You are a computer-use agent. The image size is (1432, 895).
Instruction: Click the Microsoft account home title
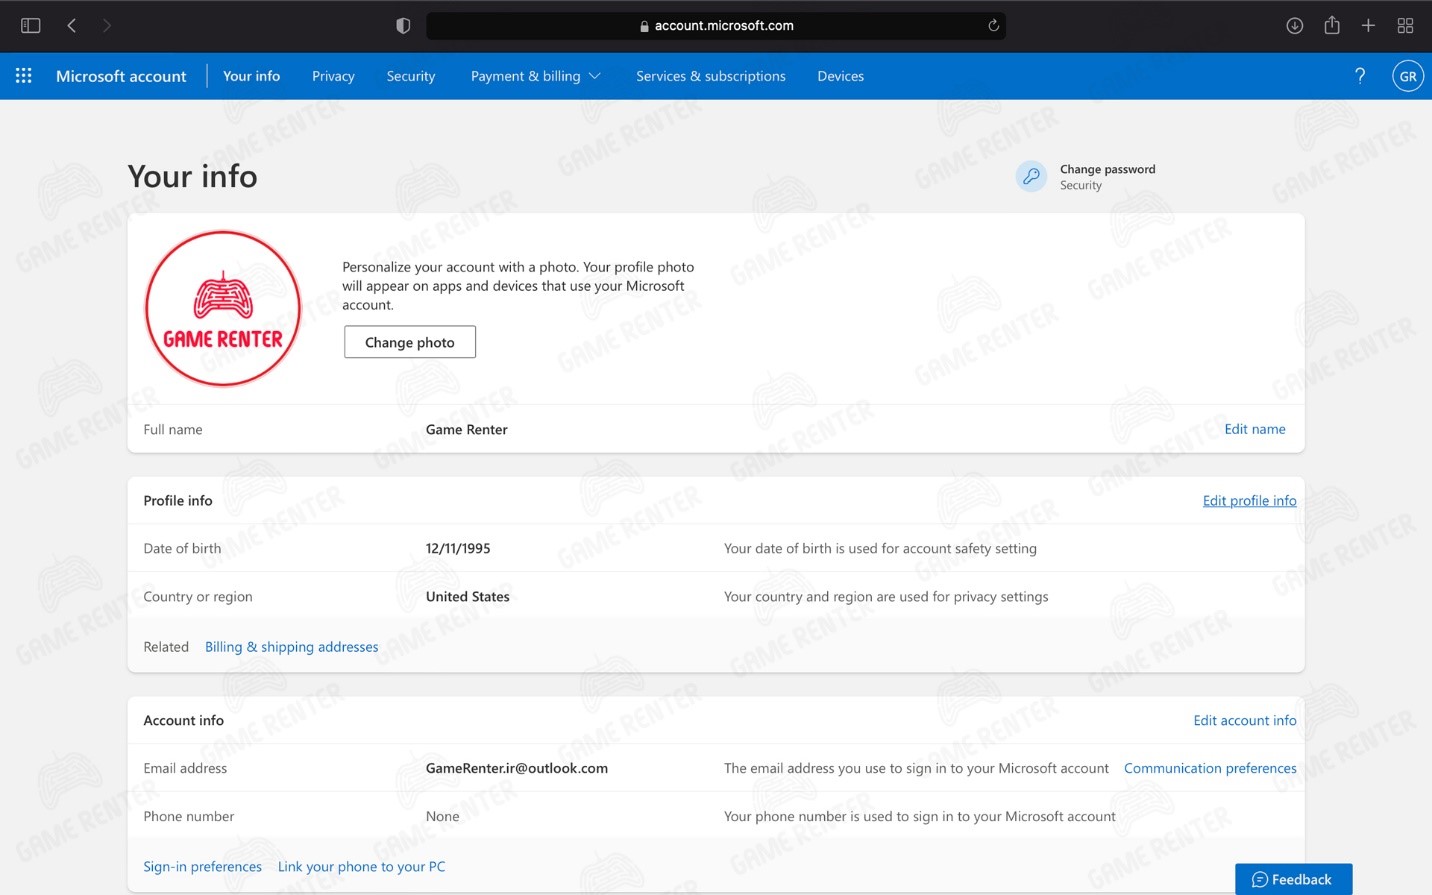(x=121, y=76)
